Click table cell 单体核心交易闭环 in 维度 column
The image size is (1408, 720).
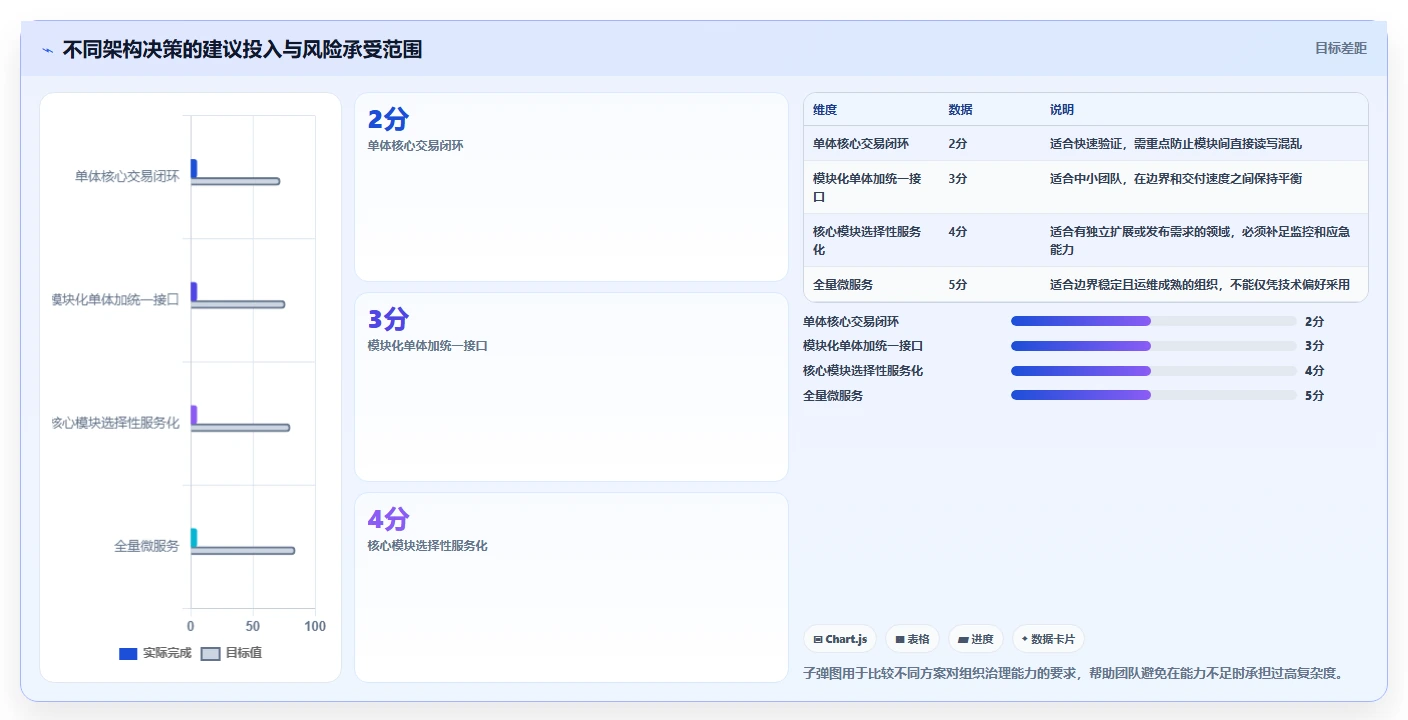click(861, 144)
